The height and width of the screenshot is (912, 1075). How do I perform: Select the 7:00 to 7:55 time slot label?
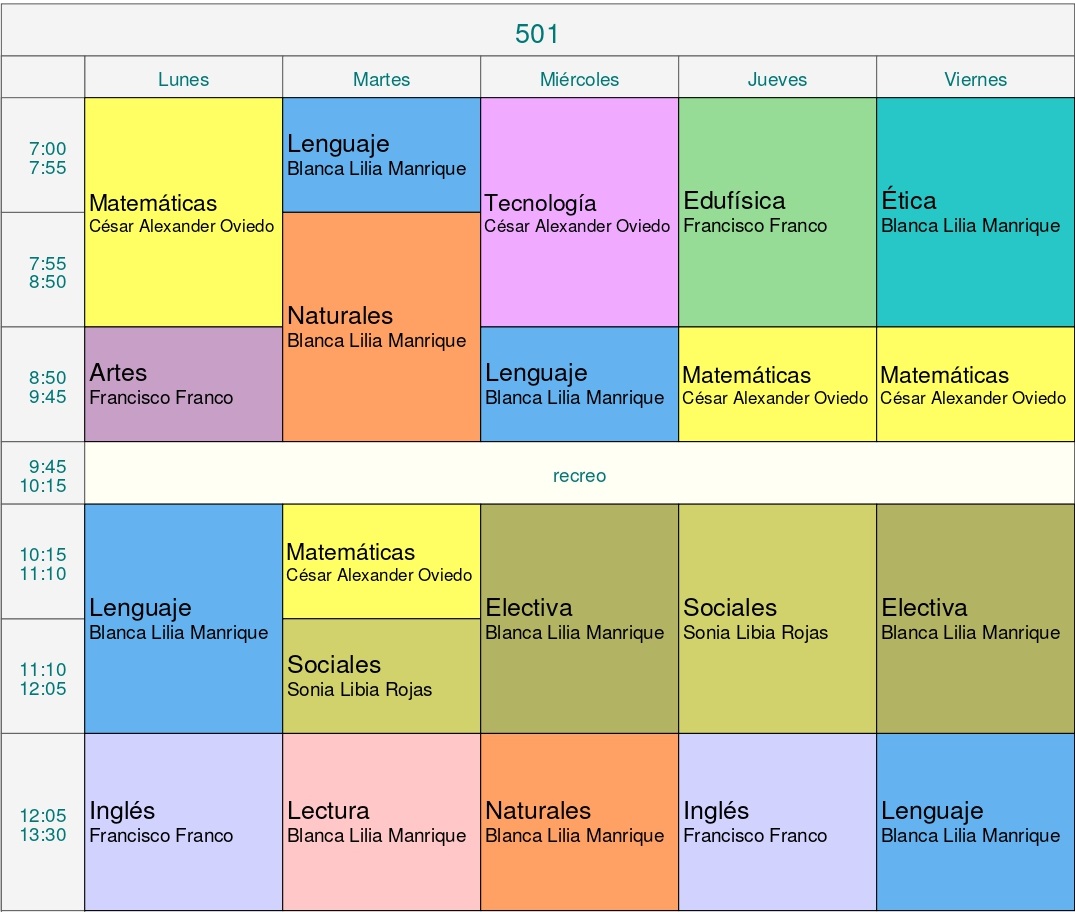[47, 158]
